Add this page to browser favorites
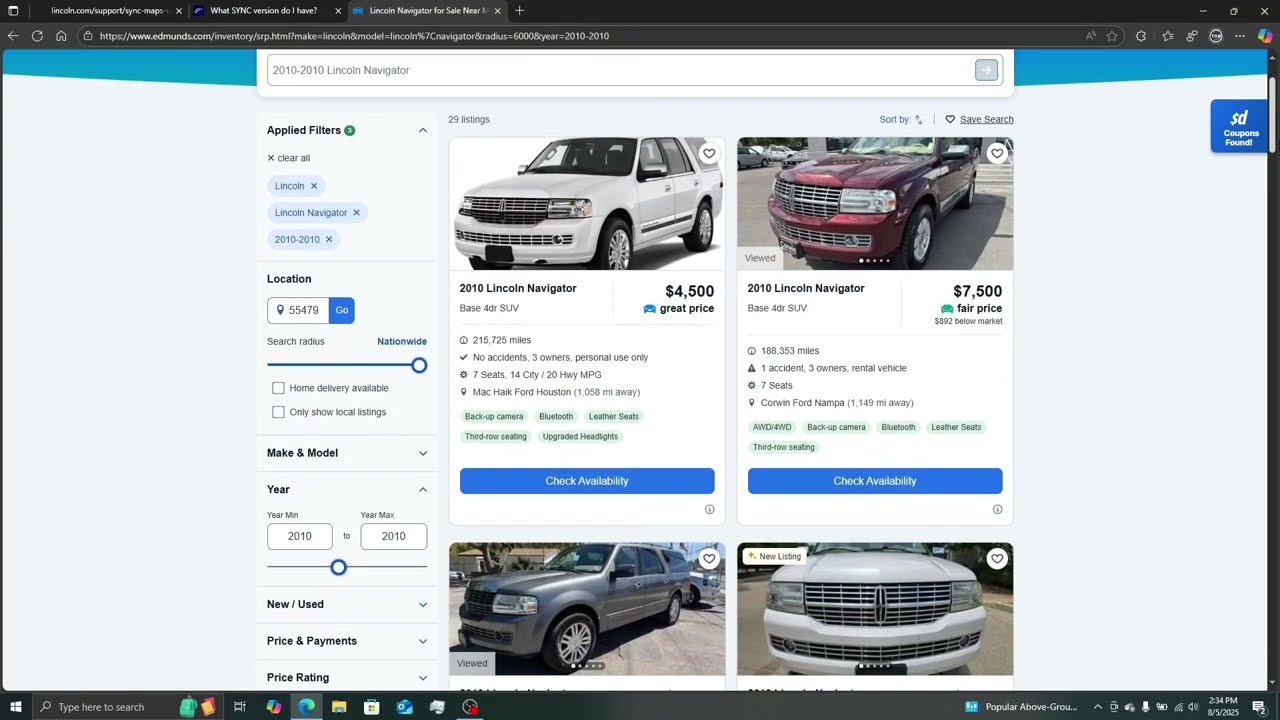1280x720 pixels. click(1112, 36)
